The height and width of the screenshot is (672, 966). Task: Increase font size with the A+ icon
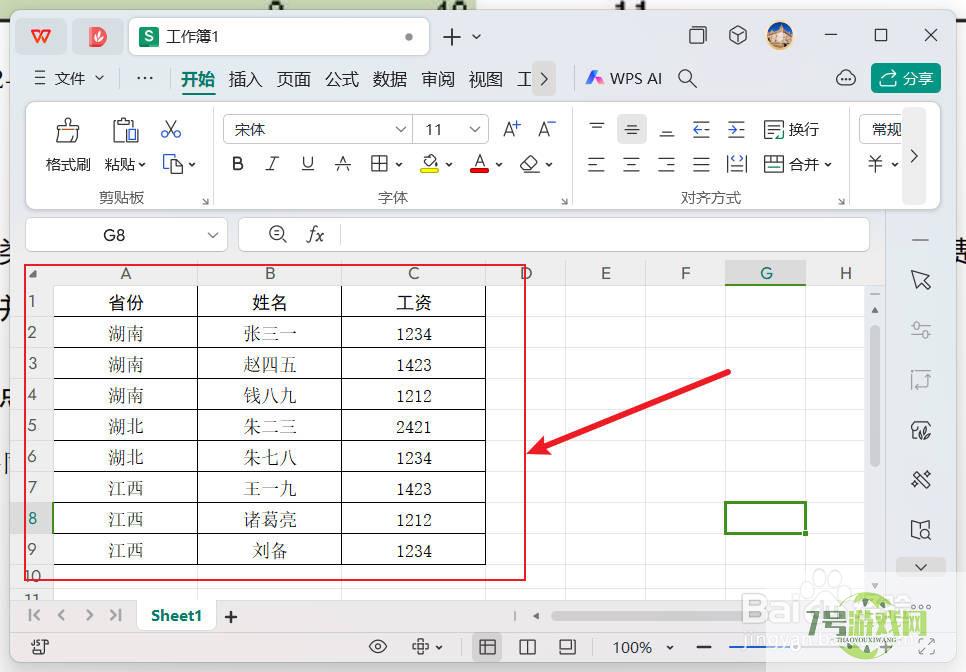coord(511,129)
